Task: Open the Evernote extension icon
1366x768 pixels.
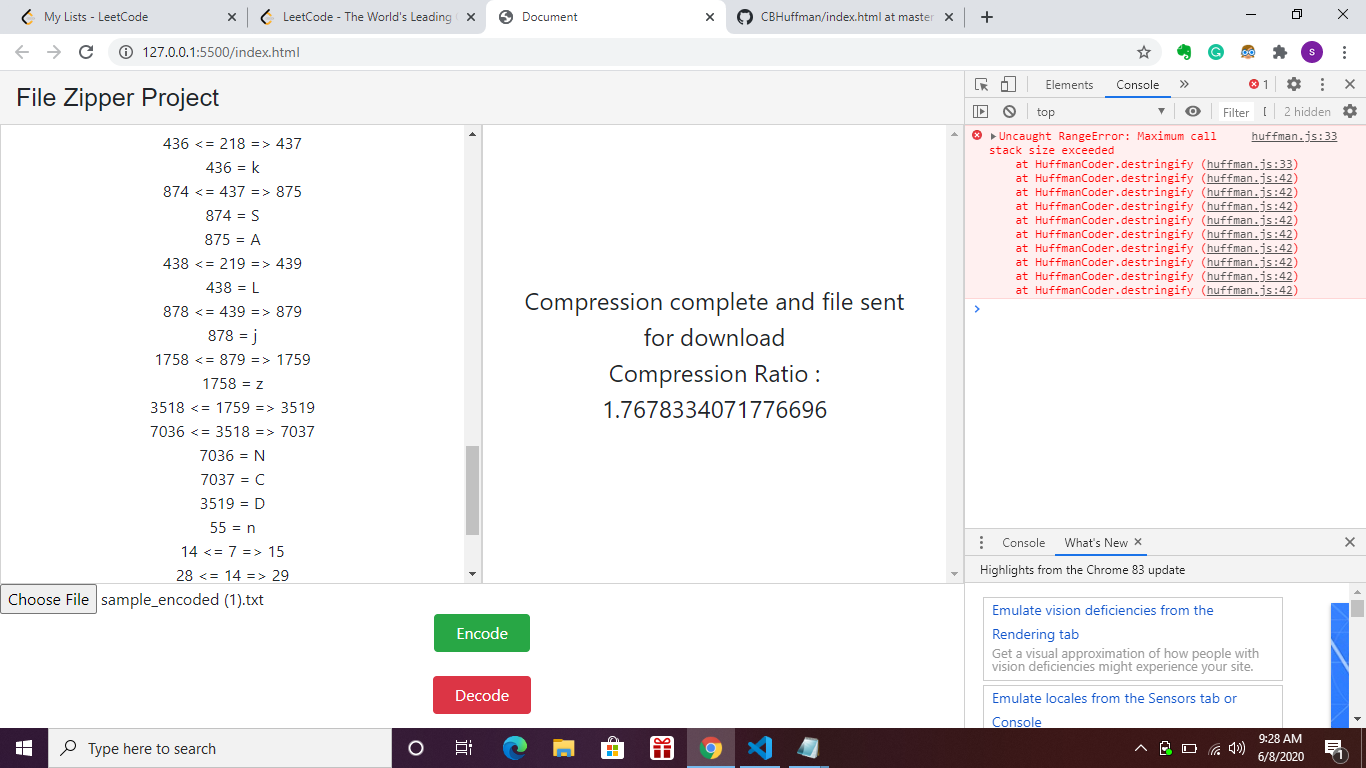Action: tap(1184, 52)
